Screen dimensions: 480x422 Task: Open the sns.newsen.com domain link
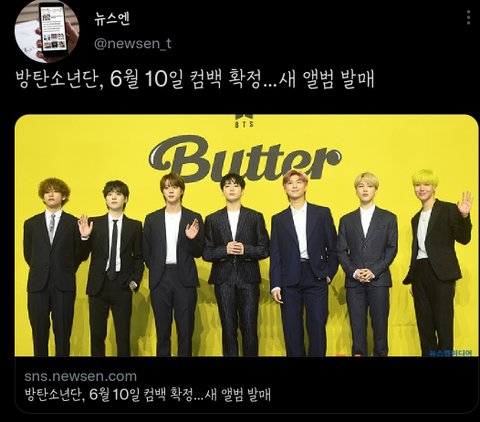coord(81,376)
